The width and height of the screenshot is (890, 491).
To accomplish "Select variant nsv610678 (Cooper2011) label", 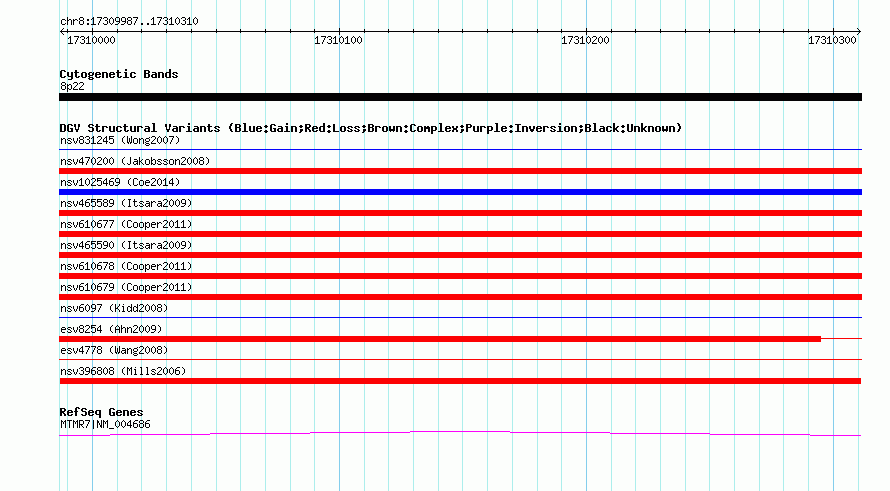I will pyautogui.click(x=126, y=266).
